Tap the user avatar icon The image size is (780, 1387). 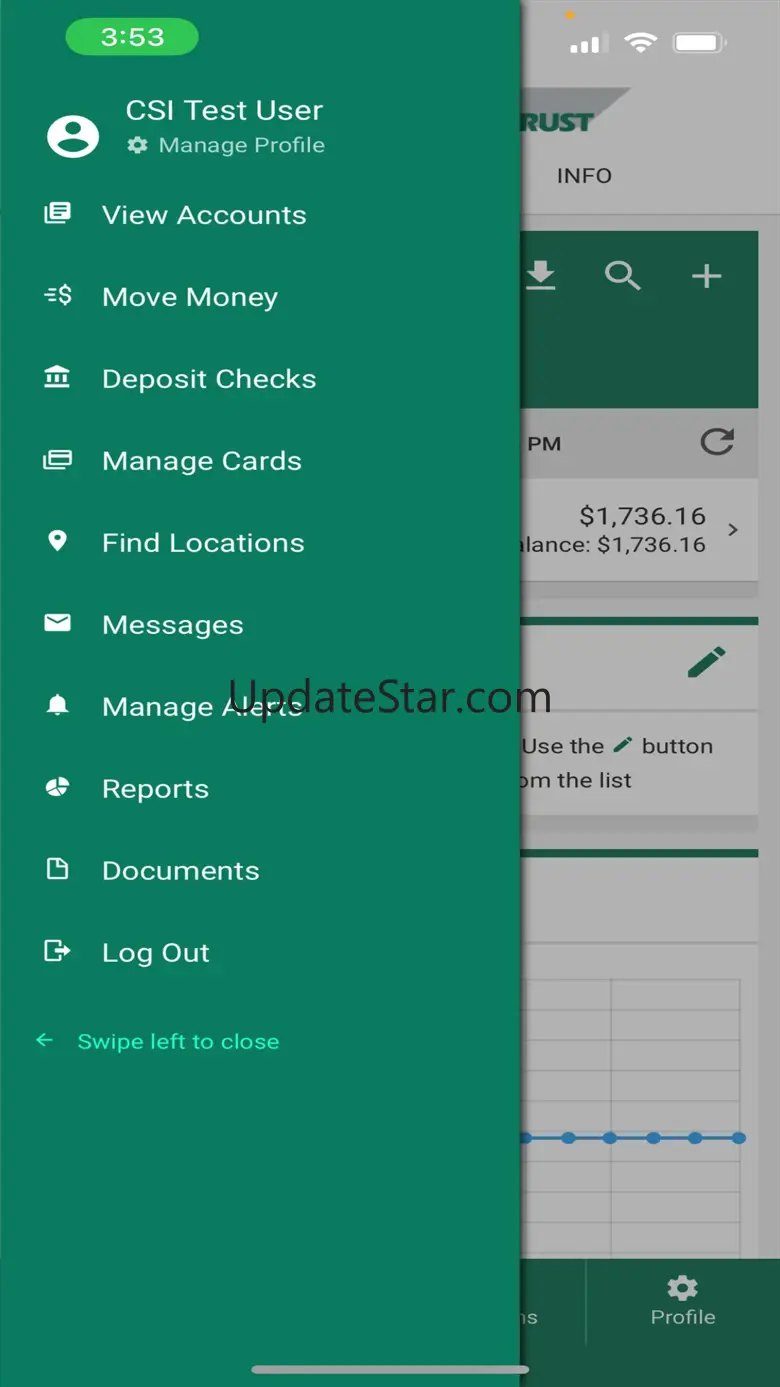click(73, 136)
